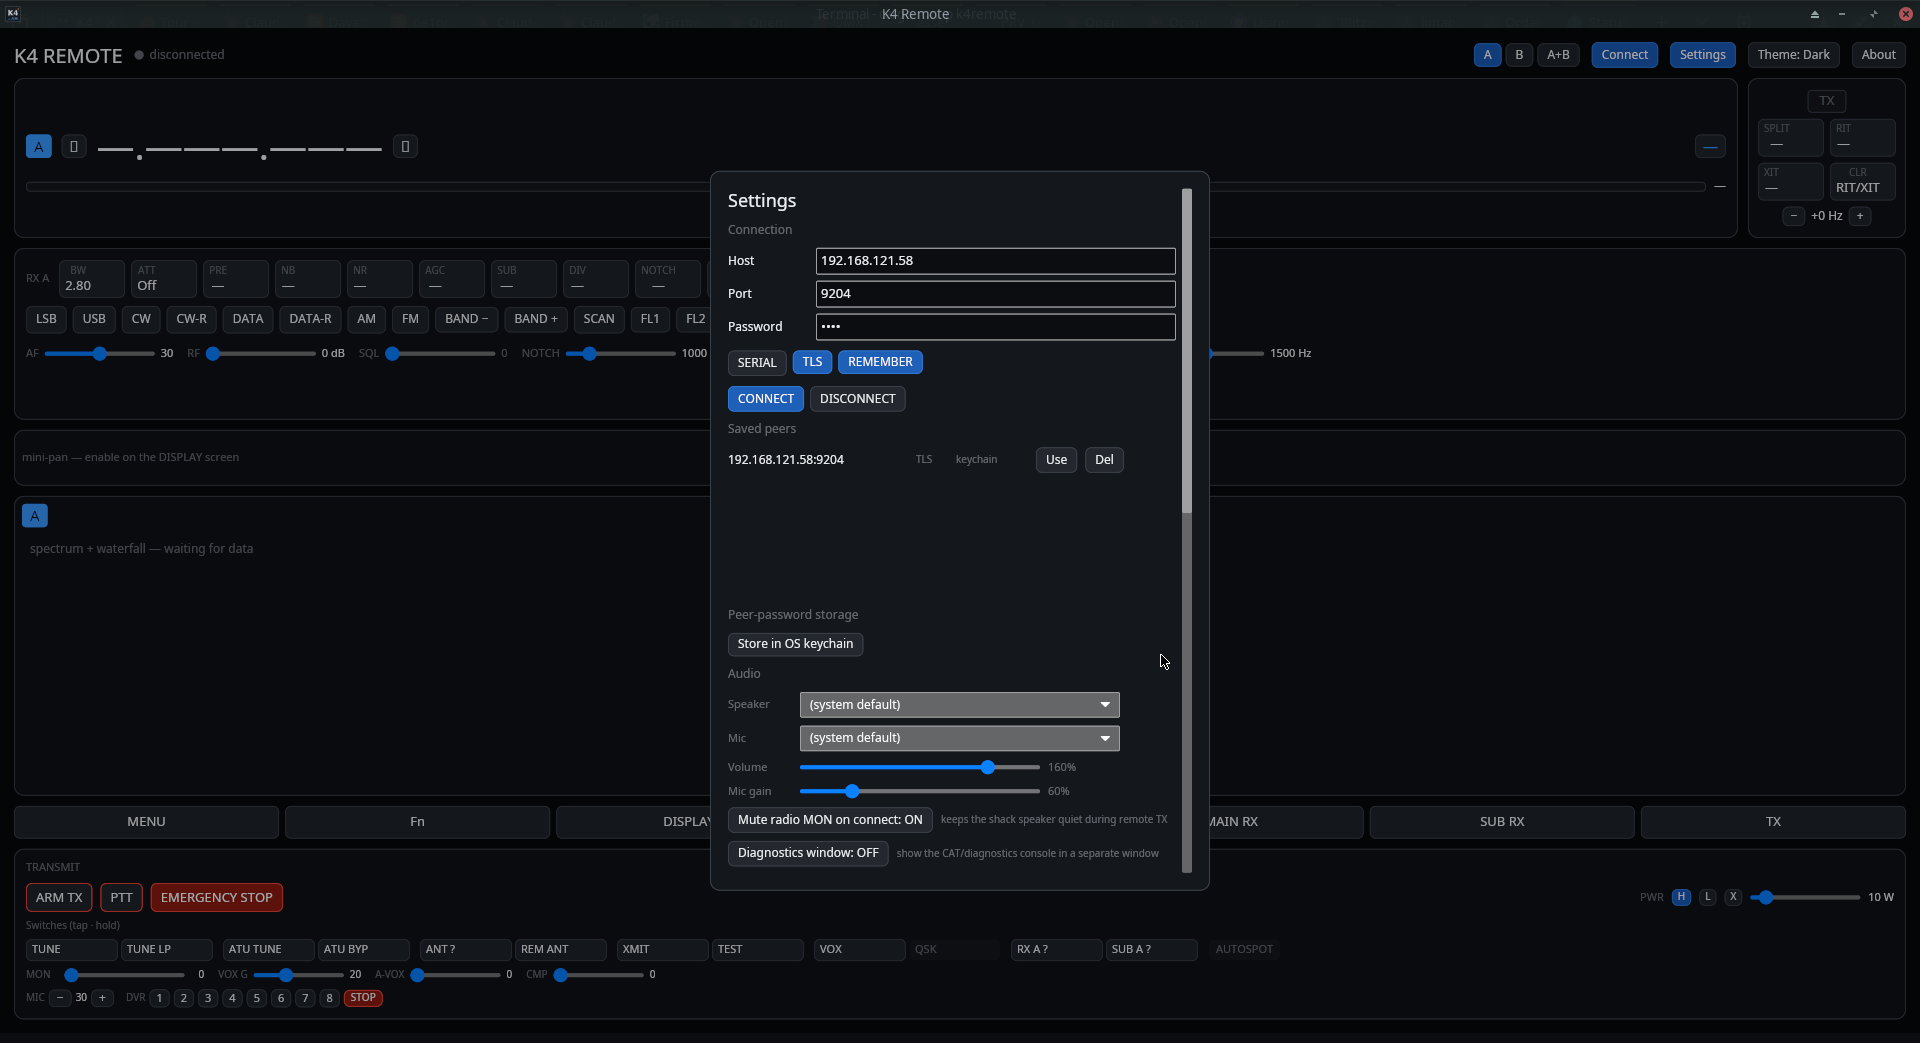Click the TUNE switch
Screen dimensions: 1920x1043
[71, 950]
